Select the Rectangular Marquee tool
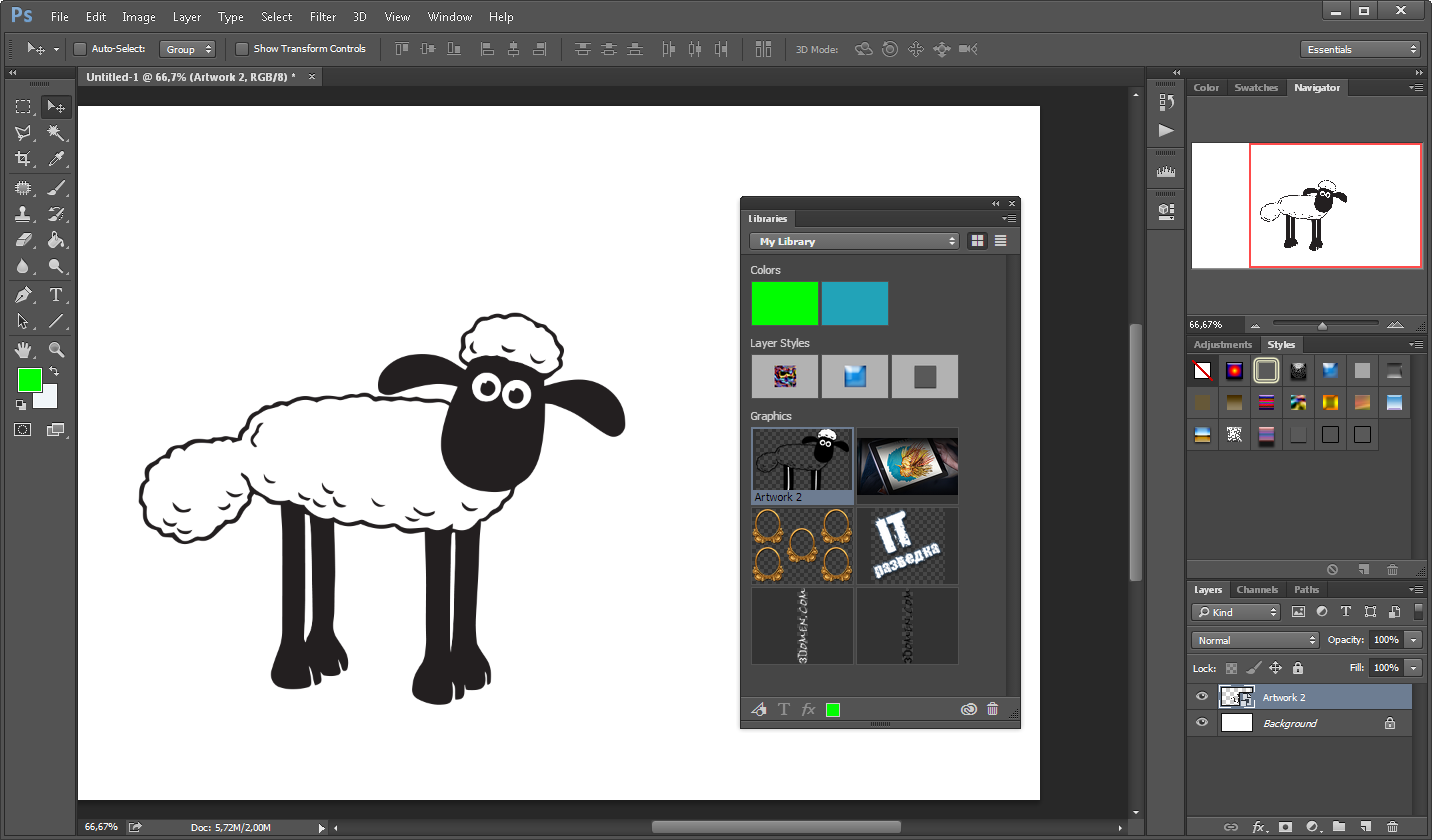Screen dimensions: 1432x840 pos(23,107)
